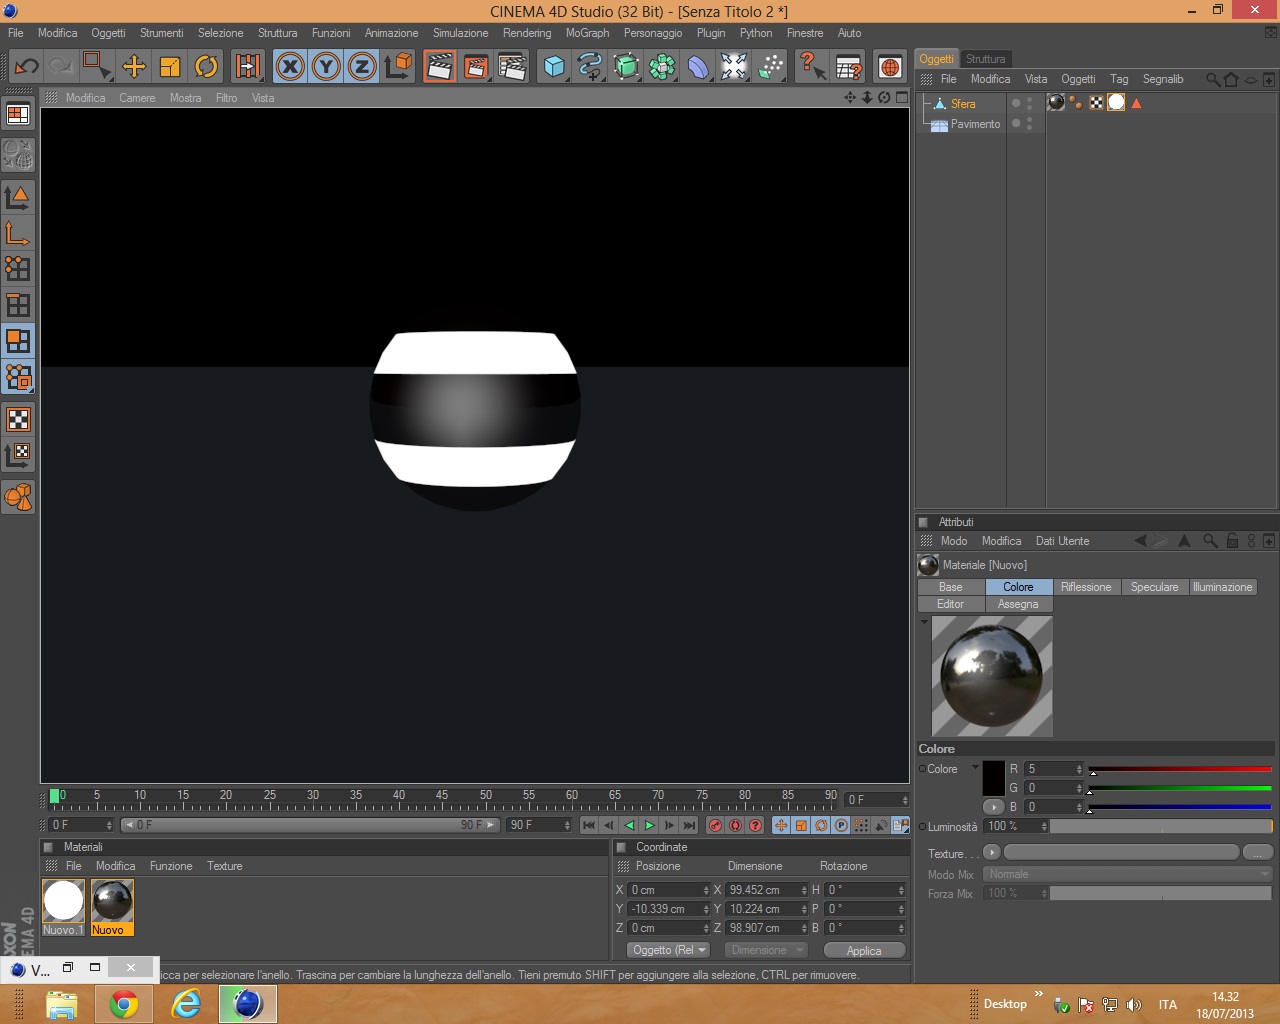Open the spline pen tool icon
Screen dimensions: 1280x1024
coord(590,67)
